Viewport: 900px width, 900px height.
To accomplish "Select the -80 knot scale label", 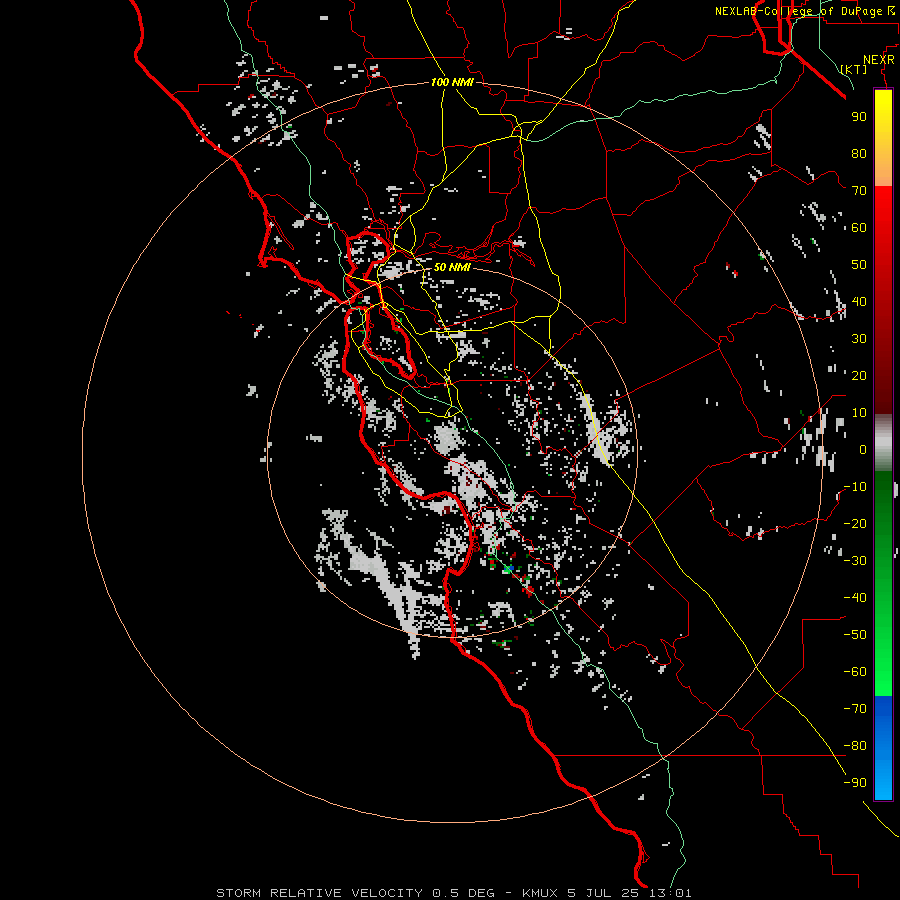I will point(855,746).
